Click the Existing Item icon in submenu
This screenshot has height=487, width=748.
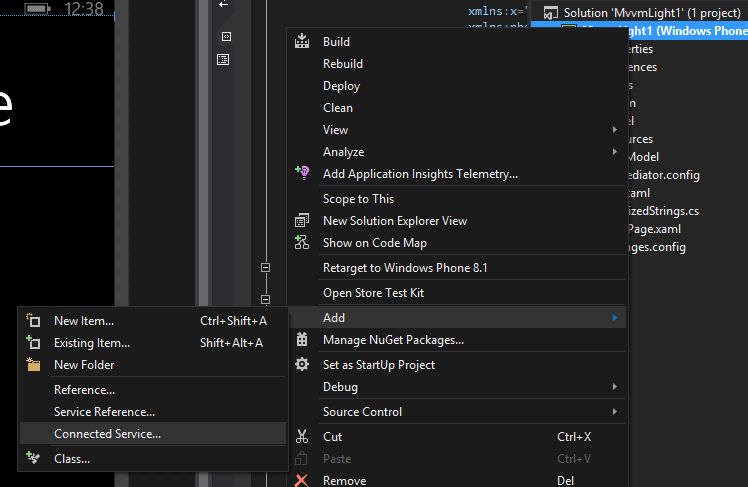[x=33, y=342]
